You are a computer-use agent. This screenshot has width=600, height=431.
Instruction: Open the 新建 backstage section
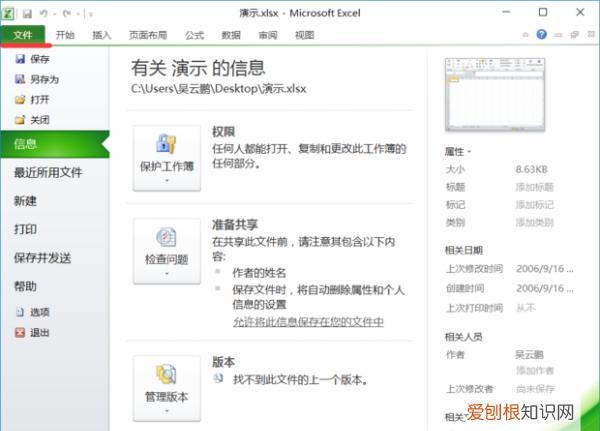[x=25, y=201]
